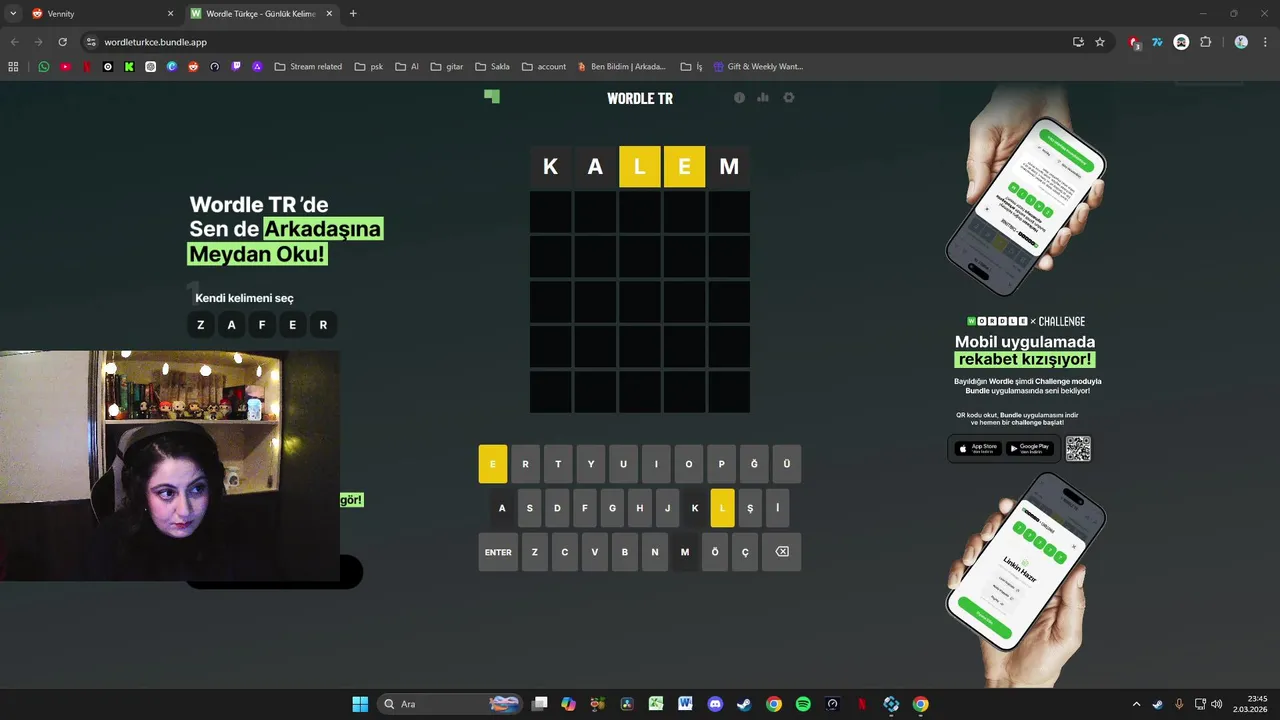Open Chrome three-dot menu
The width and height of the screenshot is (1280, 720).
click(x=1264, y=42)
